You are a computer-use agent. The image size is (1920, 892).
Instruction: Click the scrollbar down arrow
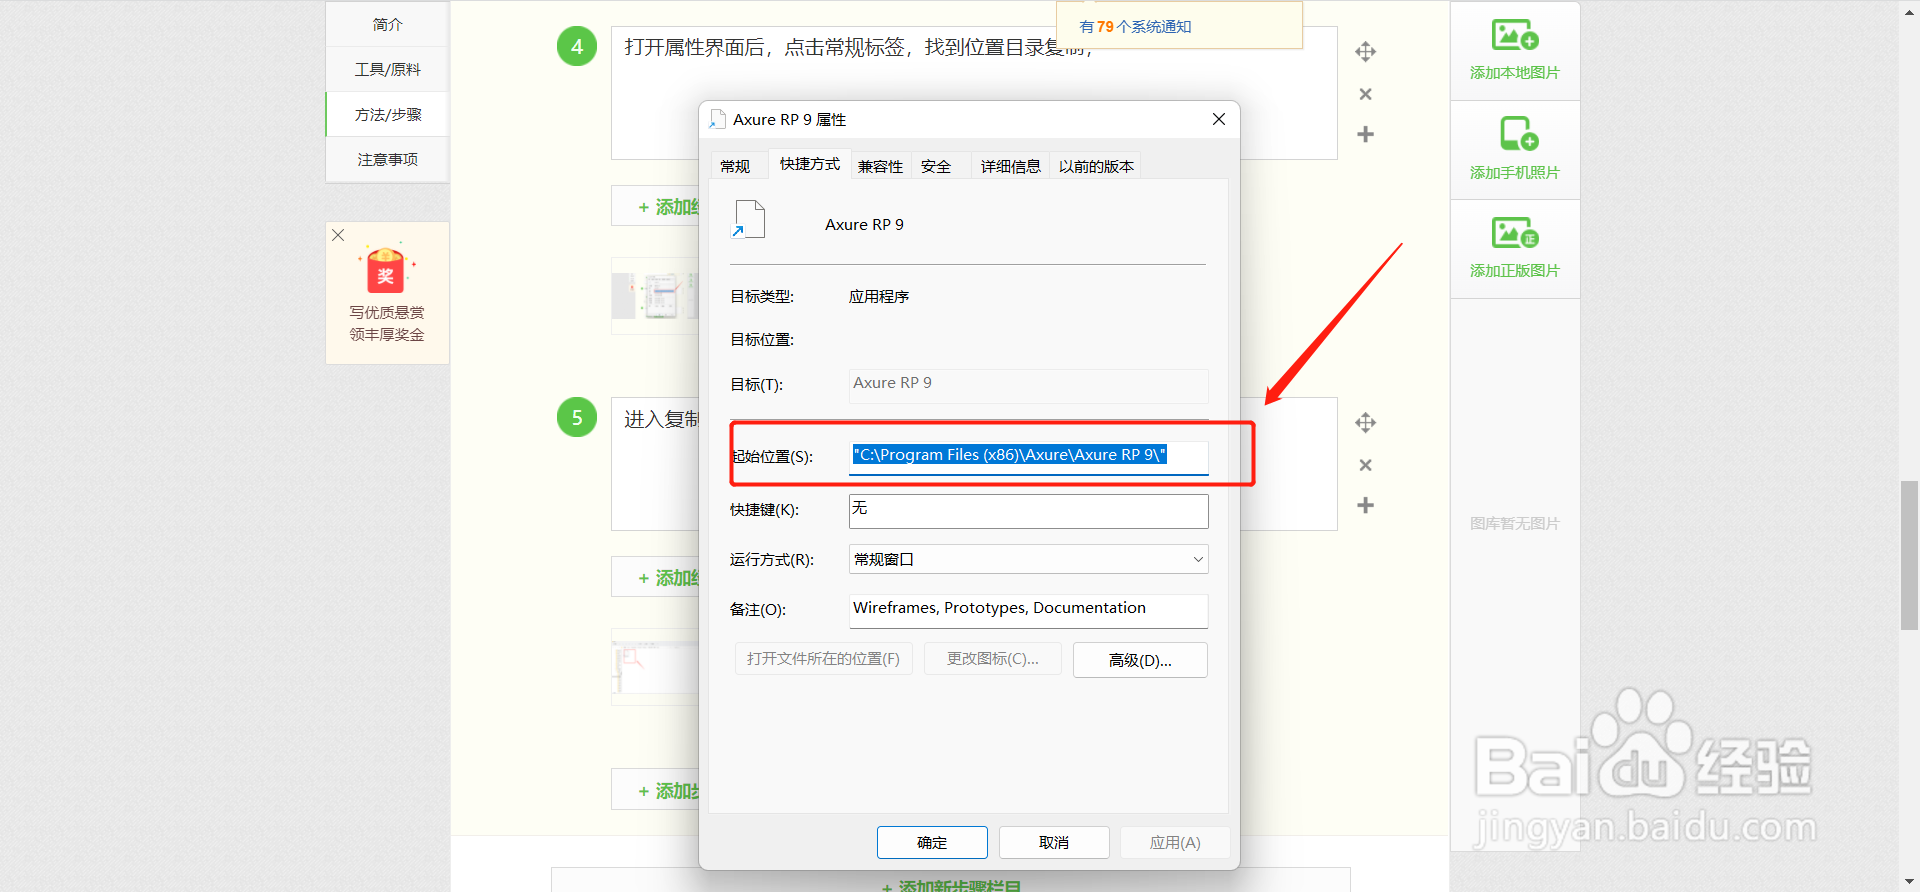pos(1909,882)
